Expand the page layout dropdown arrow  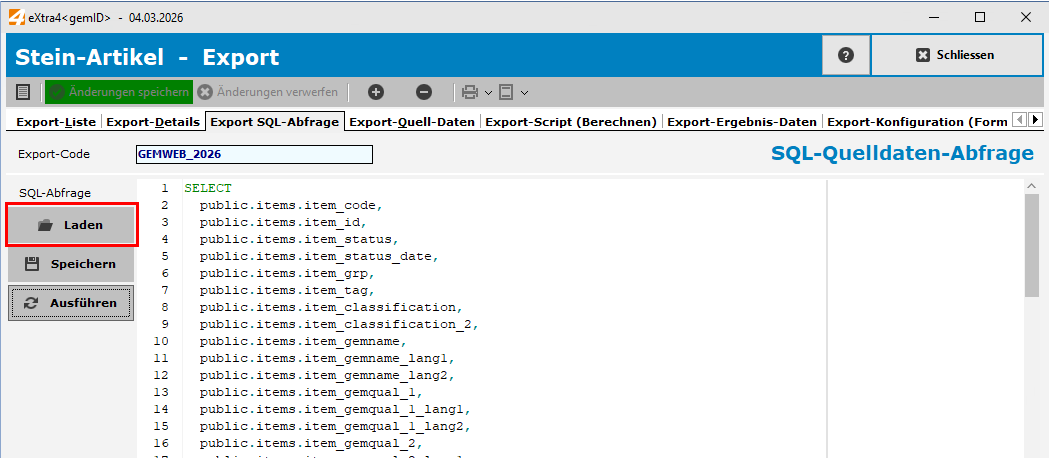point(524,92)
